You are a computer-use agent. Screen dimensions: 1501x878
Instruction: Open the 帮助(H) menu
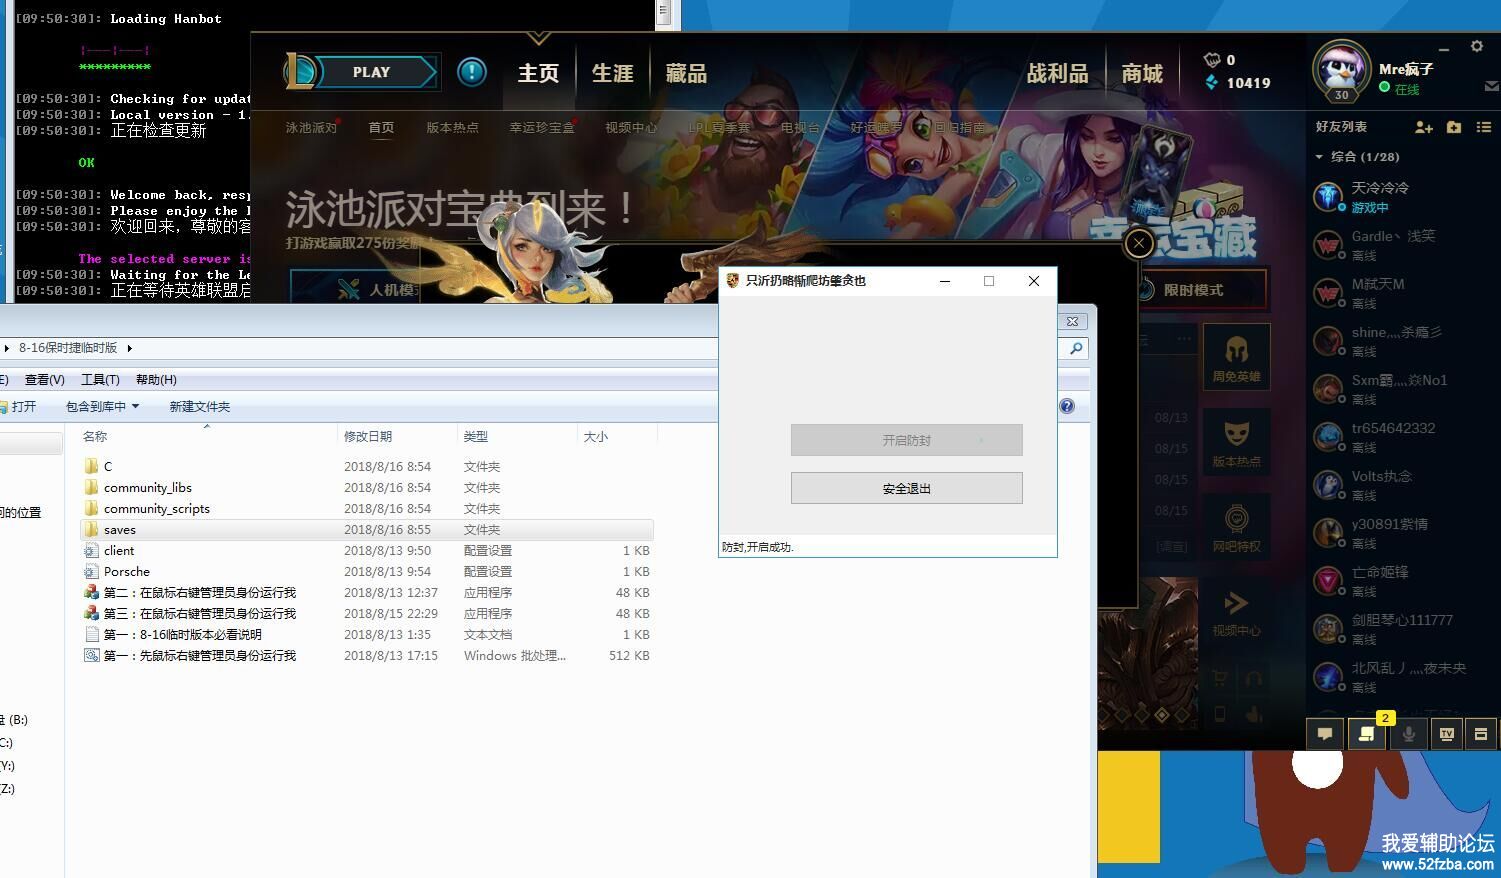[156, 379]
